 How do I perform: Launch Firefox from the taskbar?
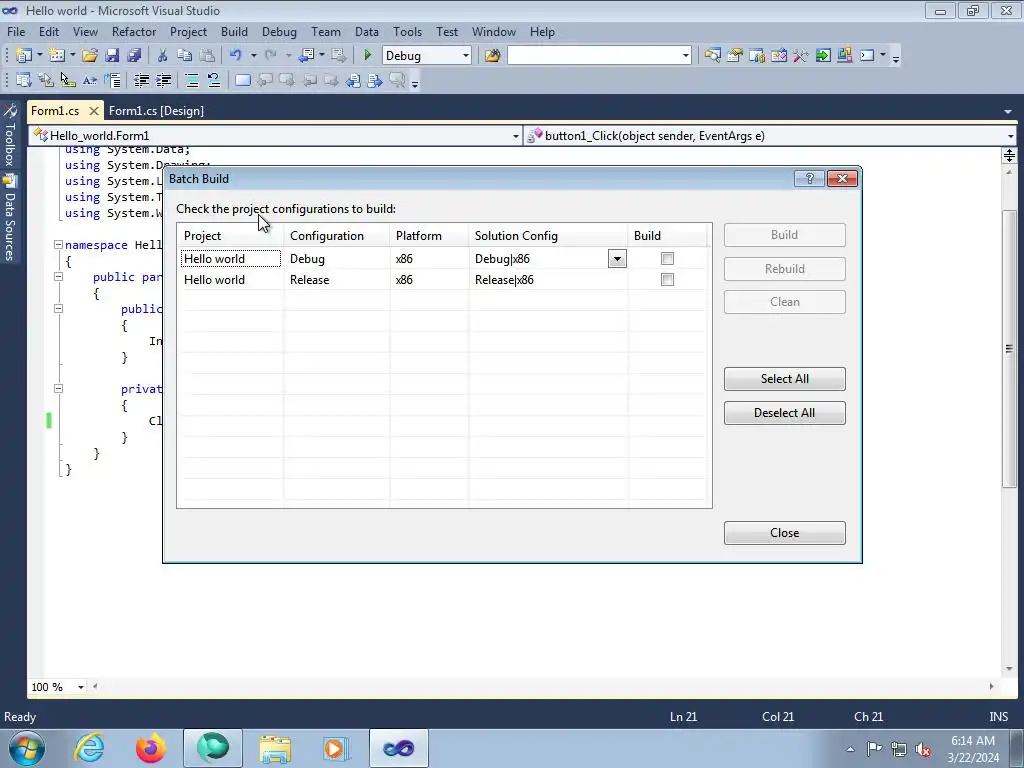point(151,748)
